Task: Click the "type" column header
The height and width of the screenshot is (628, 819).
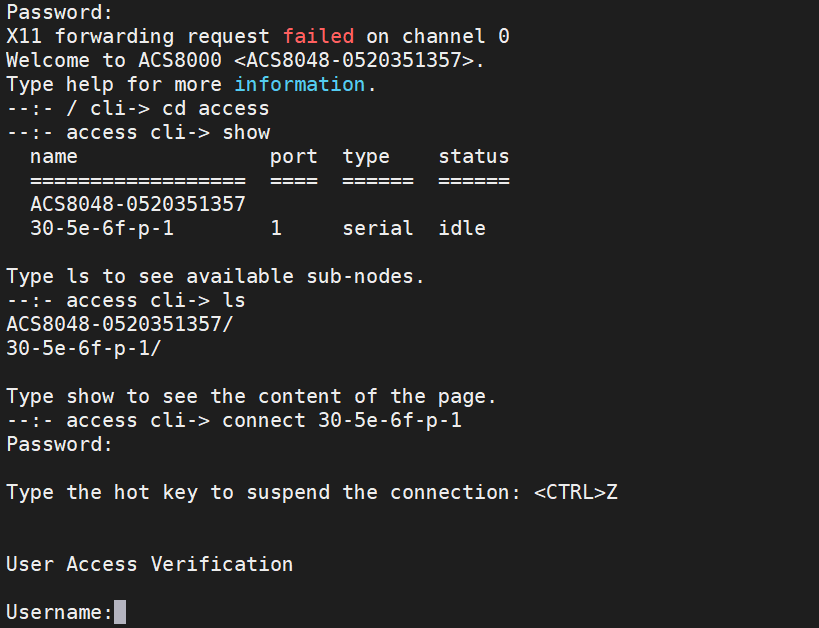Action: click(x=366, y=156)
